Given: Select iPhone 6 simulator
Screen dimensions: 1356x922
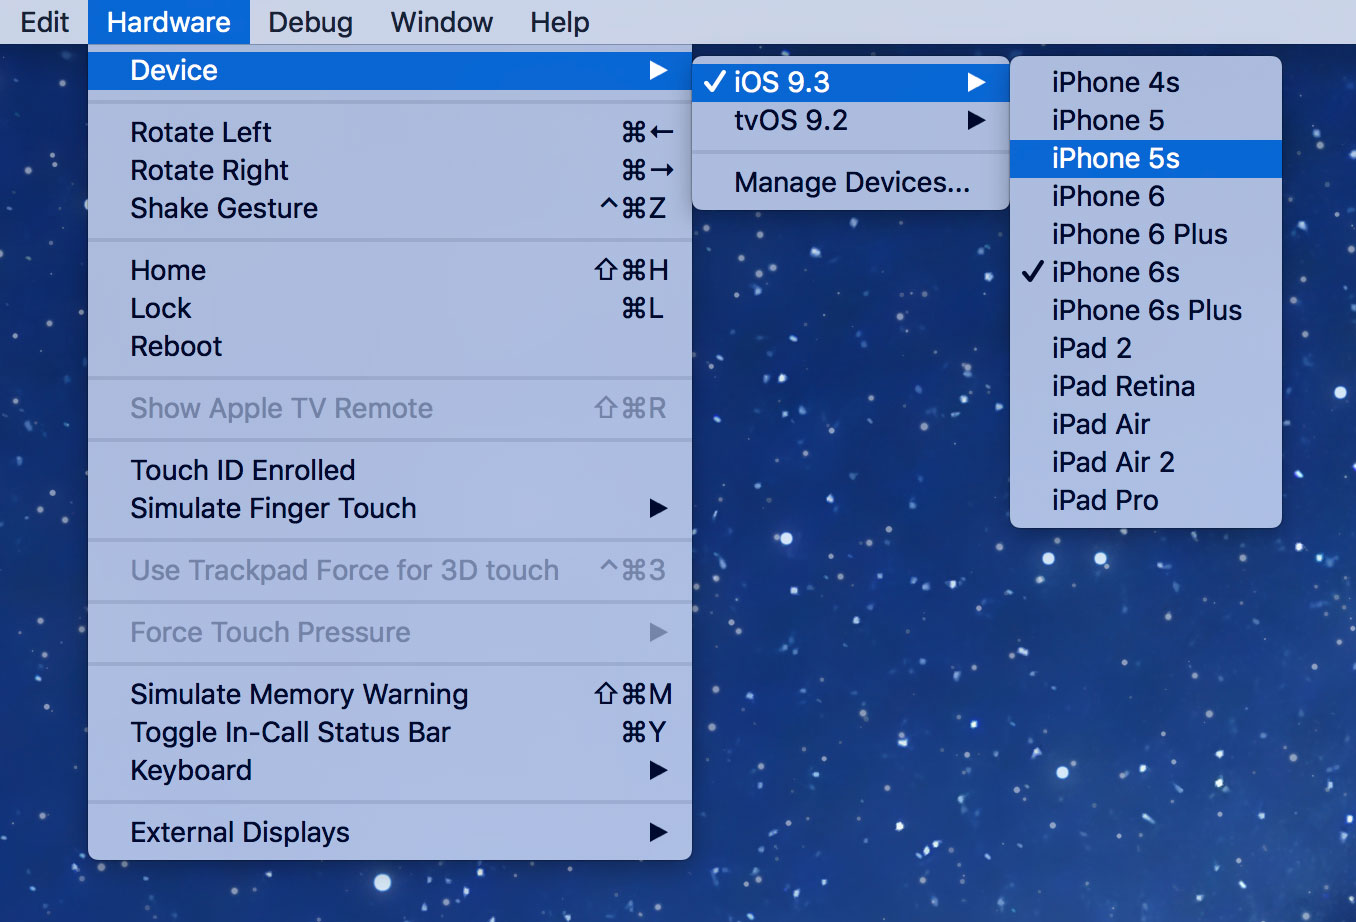Looking at the screenshot, I should [1146, 196].
